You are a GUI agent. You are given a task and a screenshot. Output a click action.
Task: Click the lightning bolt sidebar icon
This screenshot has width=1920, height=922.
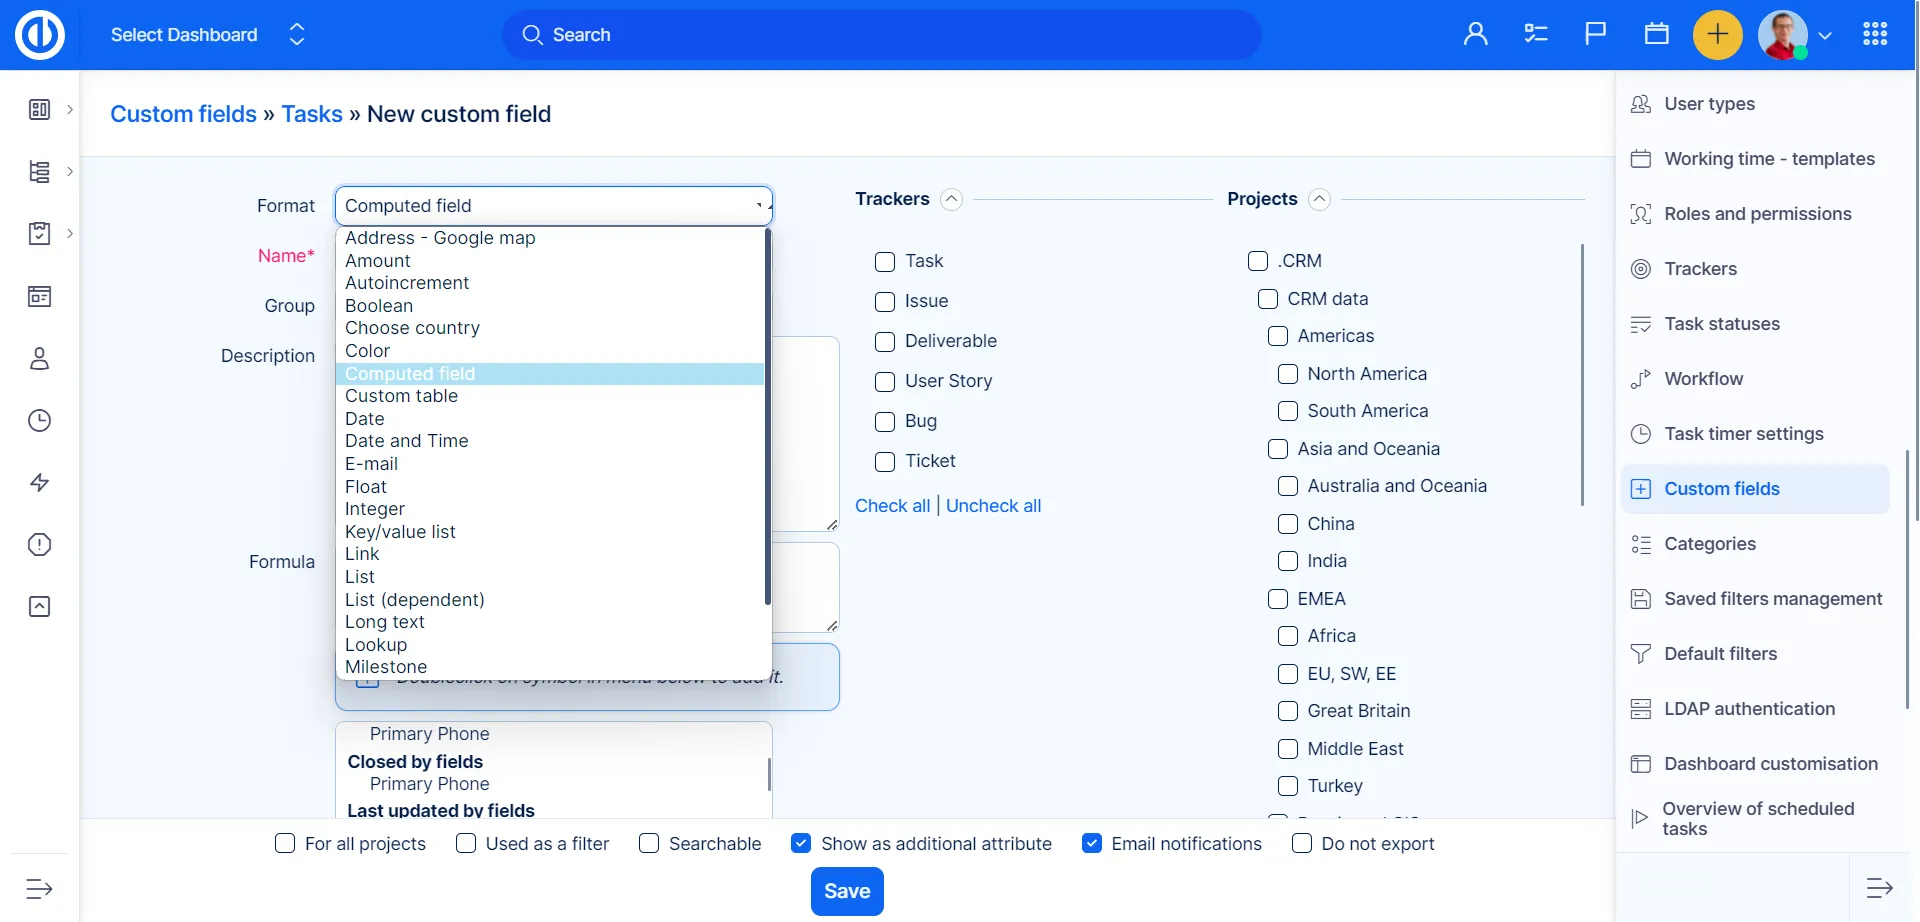tap(39, 483)
